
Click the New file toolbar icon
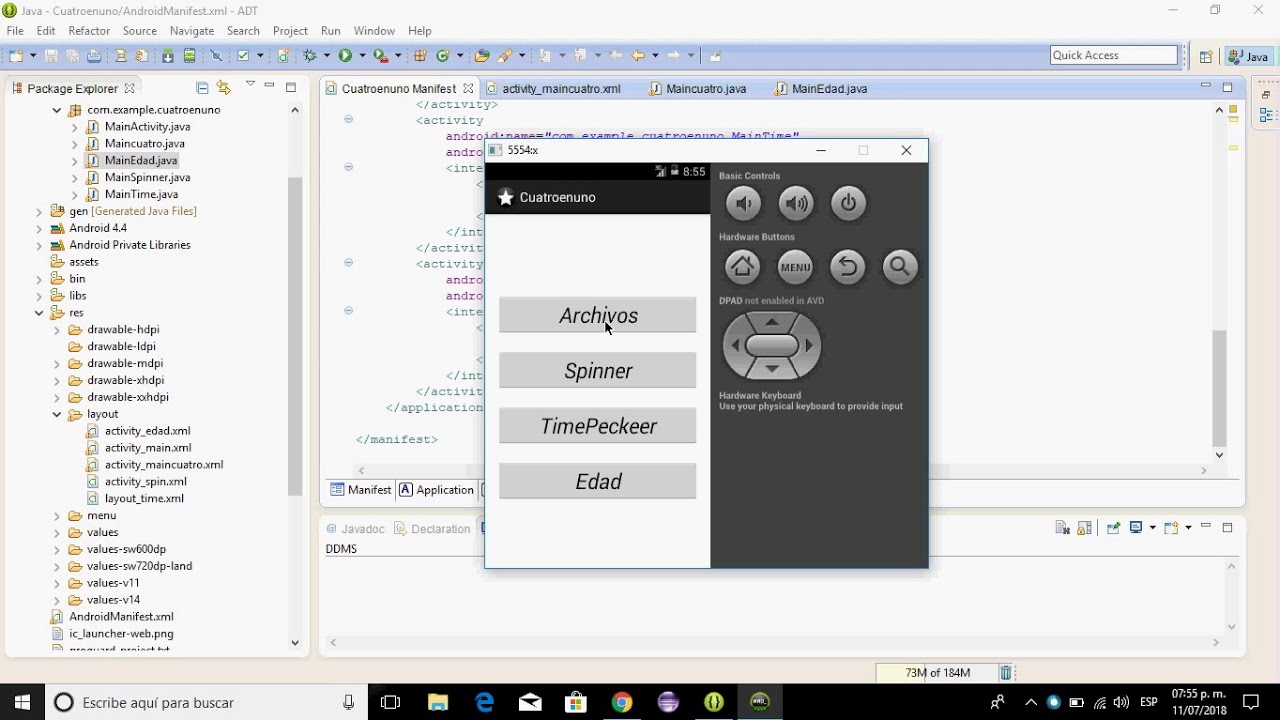17,56
